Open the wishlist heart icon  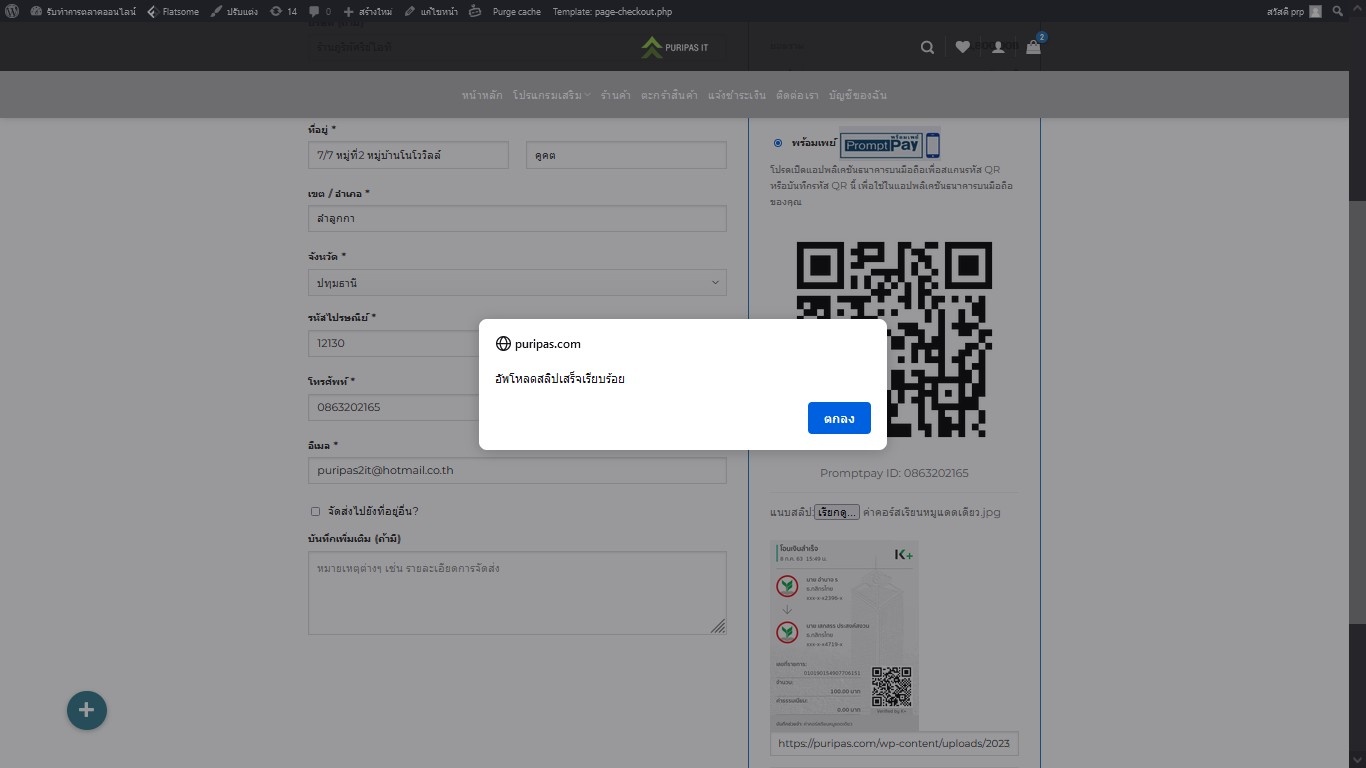[962, 46]
